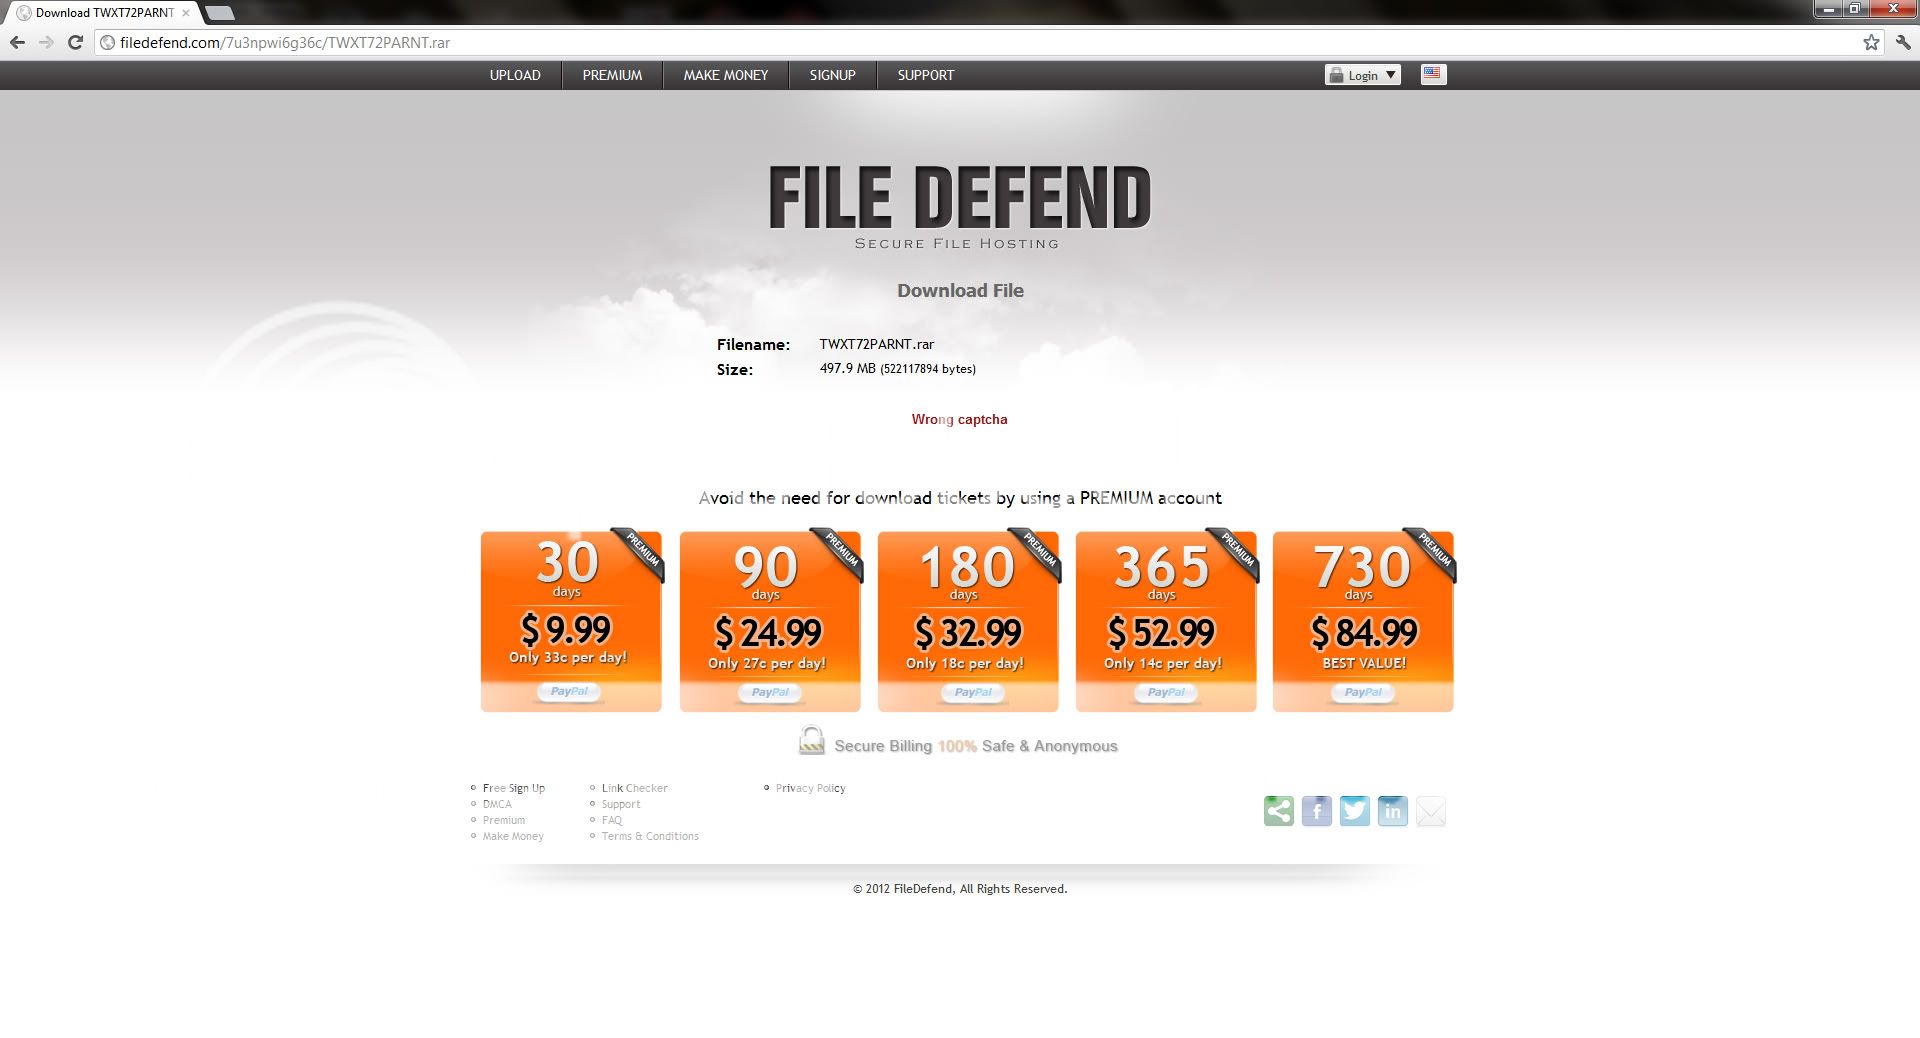Screen dimensions: 1920x1038
Task: Click the US flag language icon
Action: pyautogui.click(x=1433, y=74)
